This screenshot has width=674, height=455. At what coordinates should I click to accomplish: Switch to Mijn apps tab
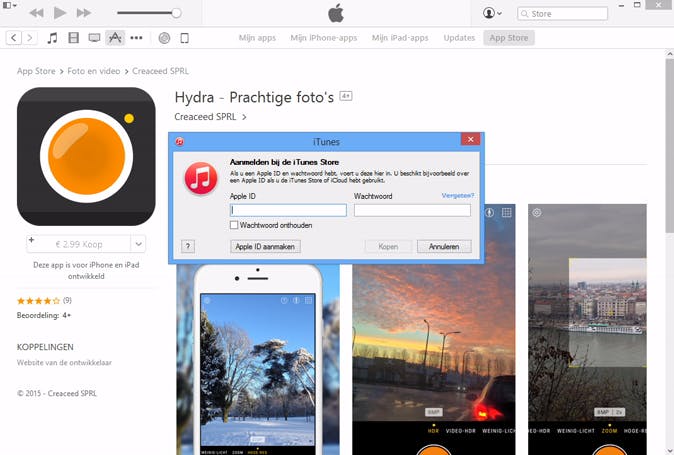coord(257,38)
